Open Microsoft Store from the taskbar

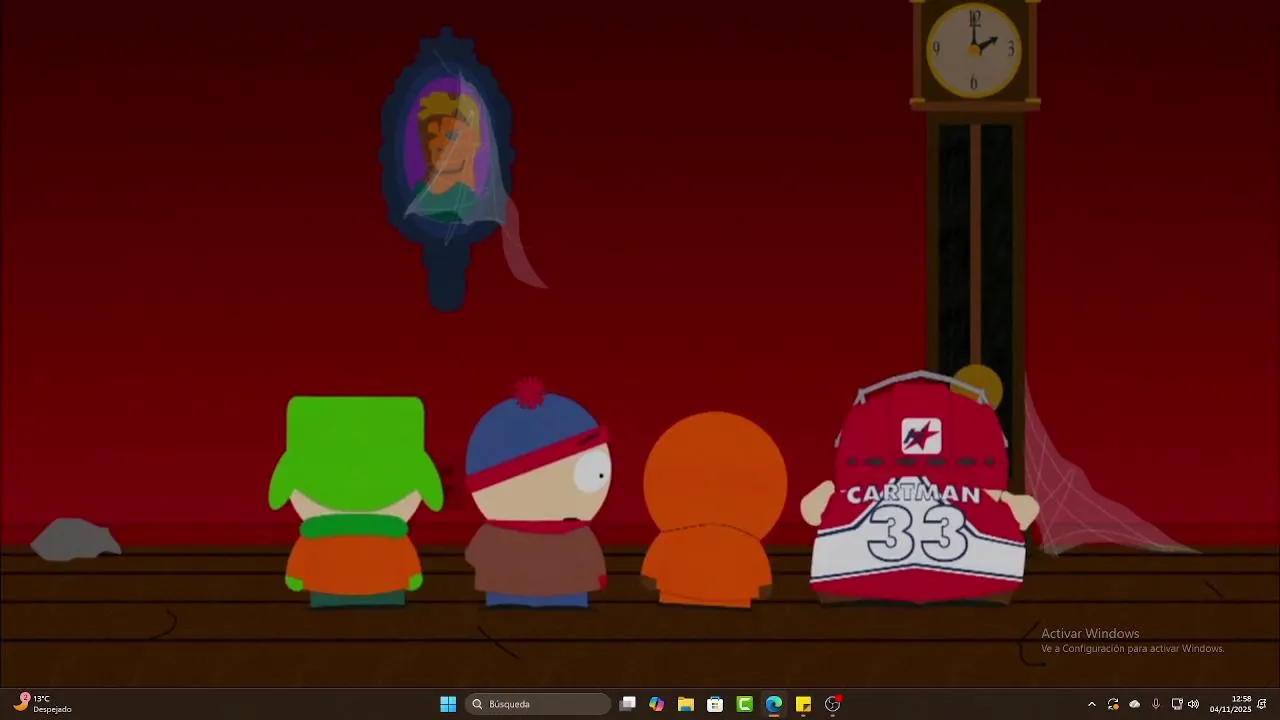[x=715, y=704]
